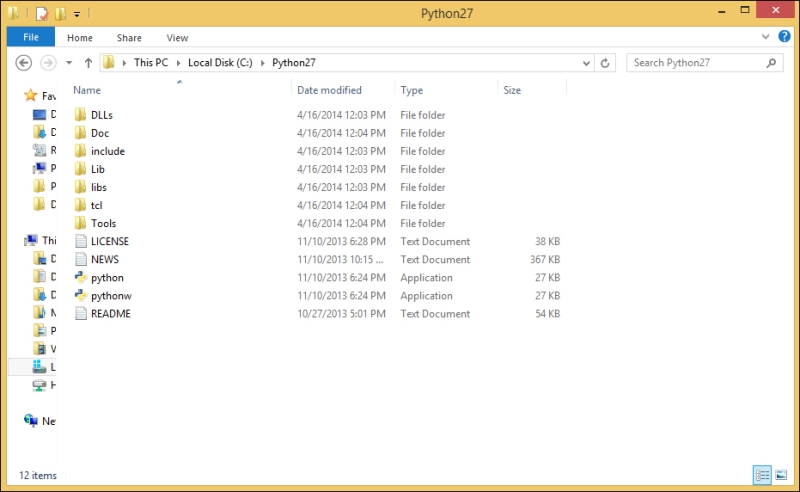Screen dimensions: 800x492
Task: Go up one folder level
Action: (x=88, y=63)
